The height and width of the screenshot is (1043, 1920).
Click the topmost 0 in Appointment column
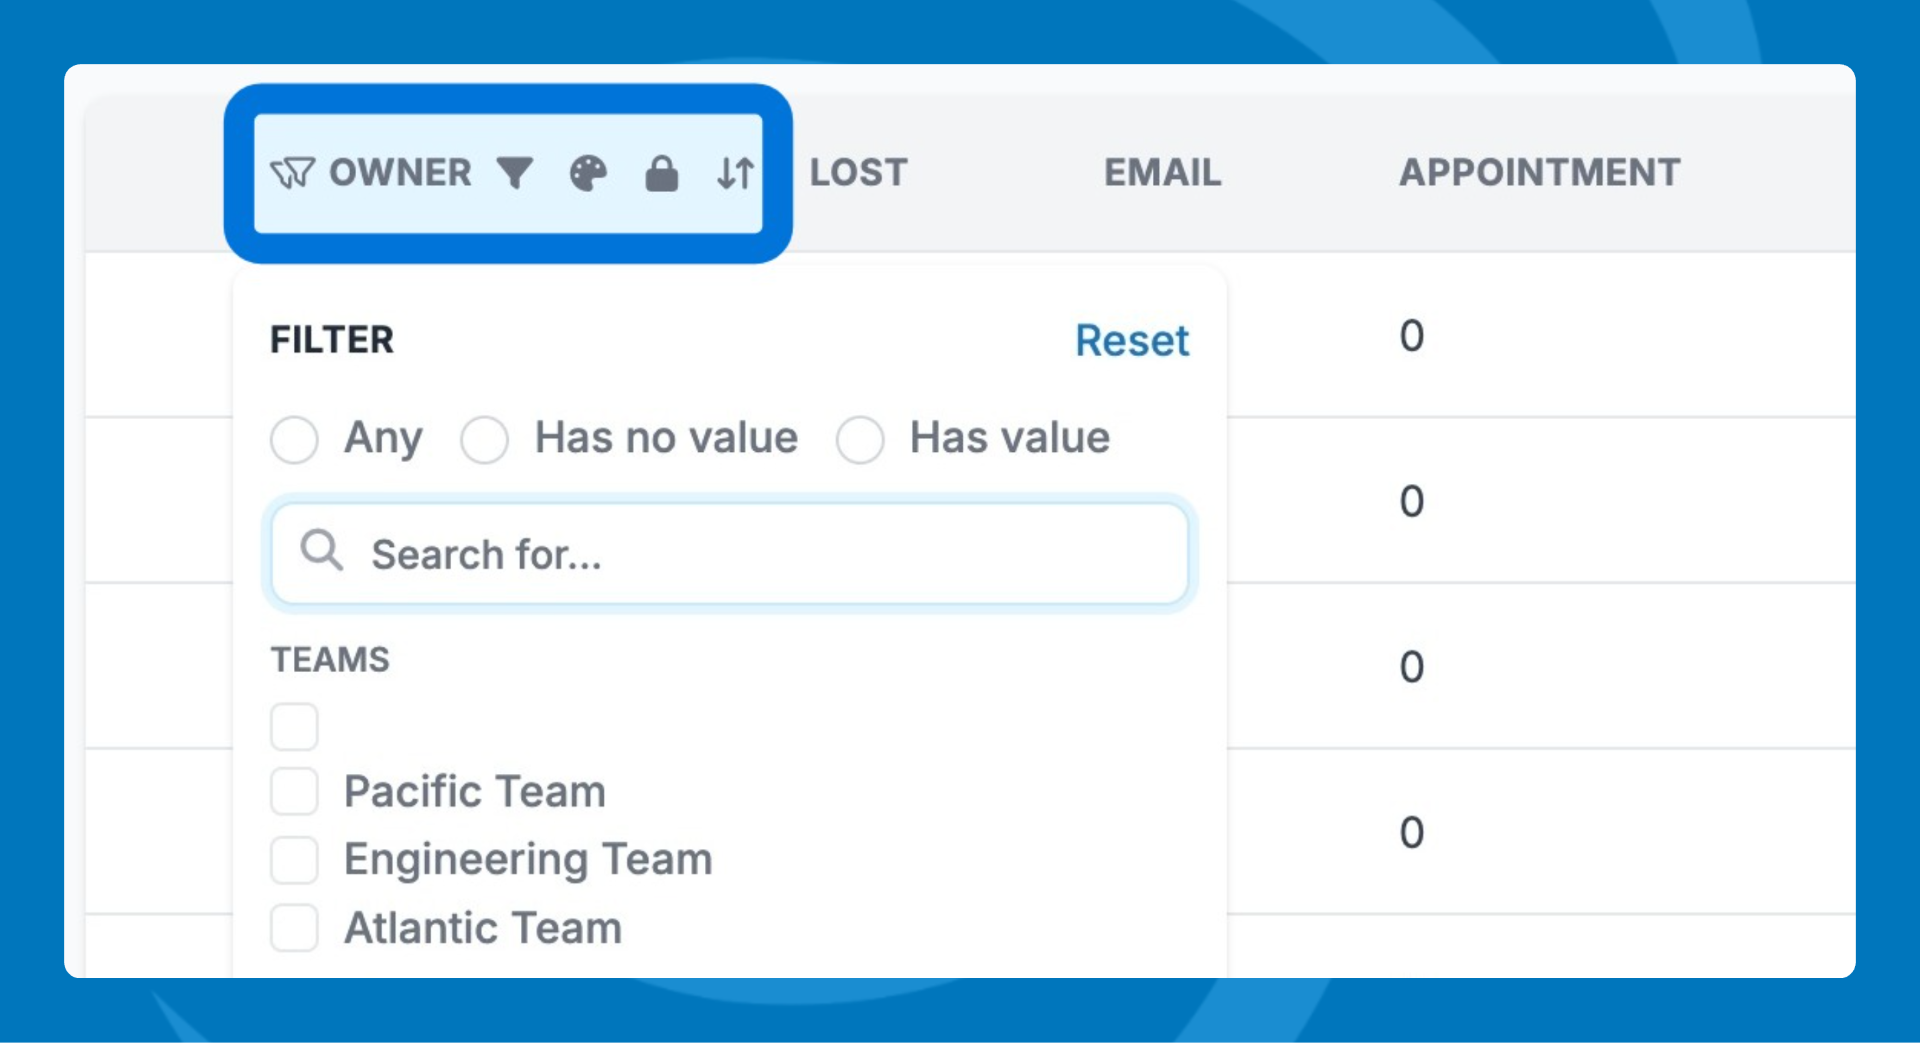pos(1411,336)
